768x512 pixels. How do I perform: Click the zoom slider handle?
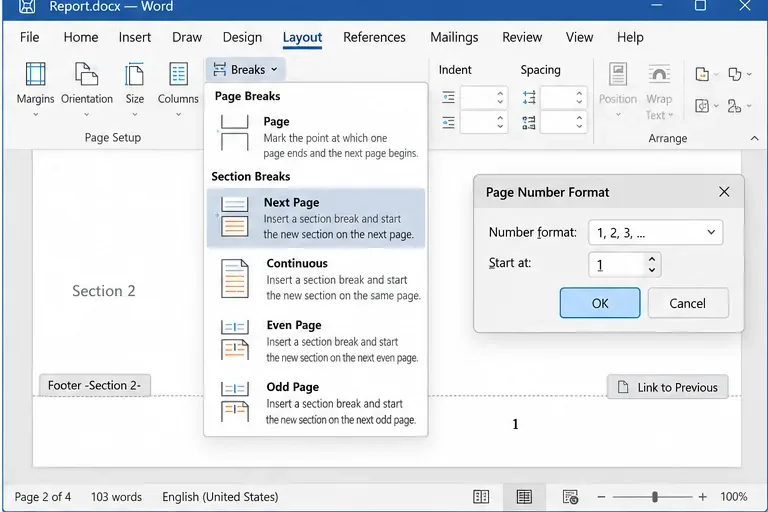[x=655, y=497]
